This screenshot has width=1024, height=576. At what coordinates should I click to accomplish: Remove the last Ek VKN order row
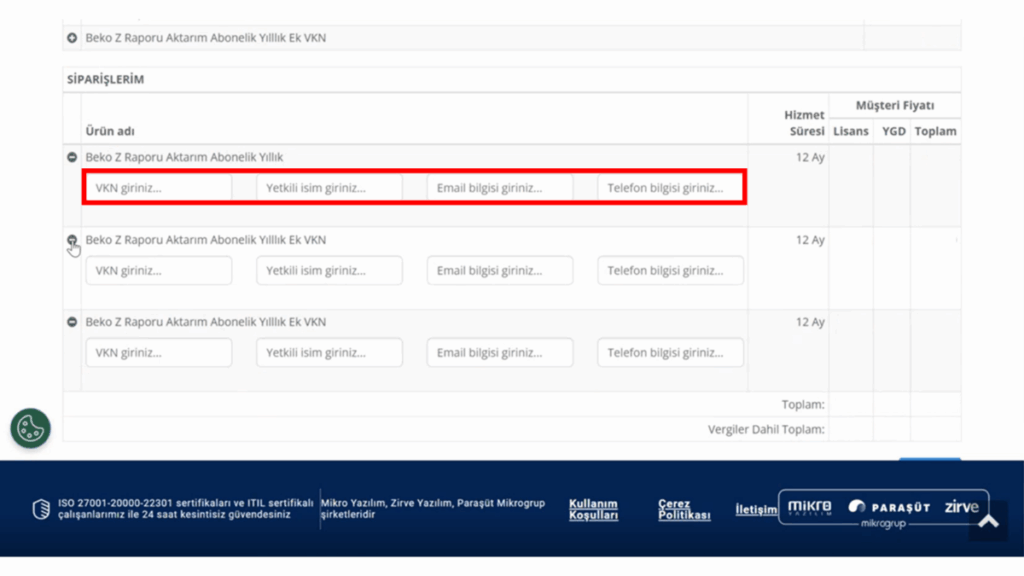pos(72,322)
